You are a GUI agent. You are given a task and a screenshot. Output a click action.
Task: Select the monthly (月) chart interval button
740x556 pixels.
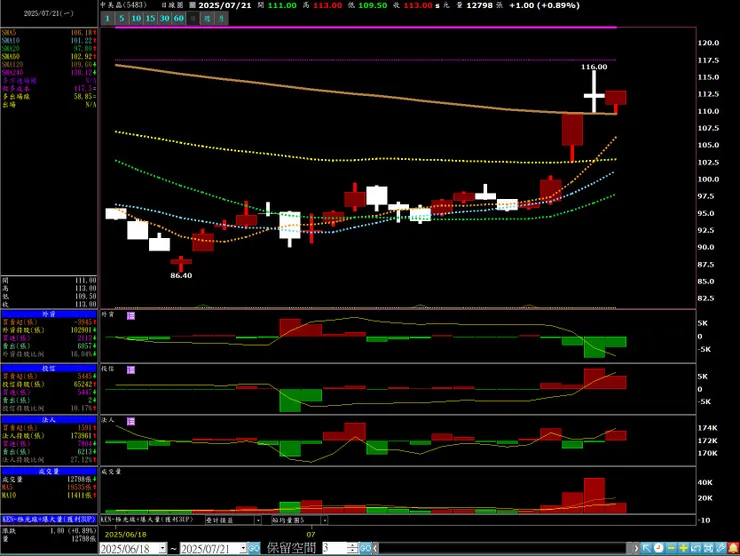[222, 18]
